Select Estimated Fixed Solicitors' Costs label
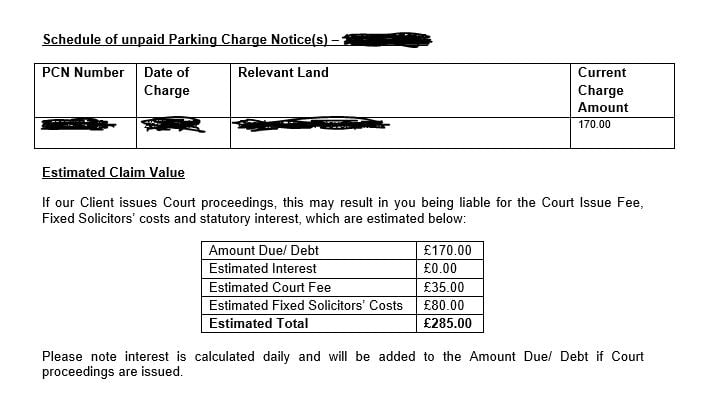Screen dimensions: 701x395 point(306,305)
